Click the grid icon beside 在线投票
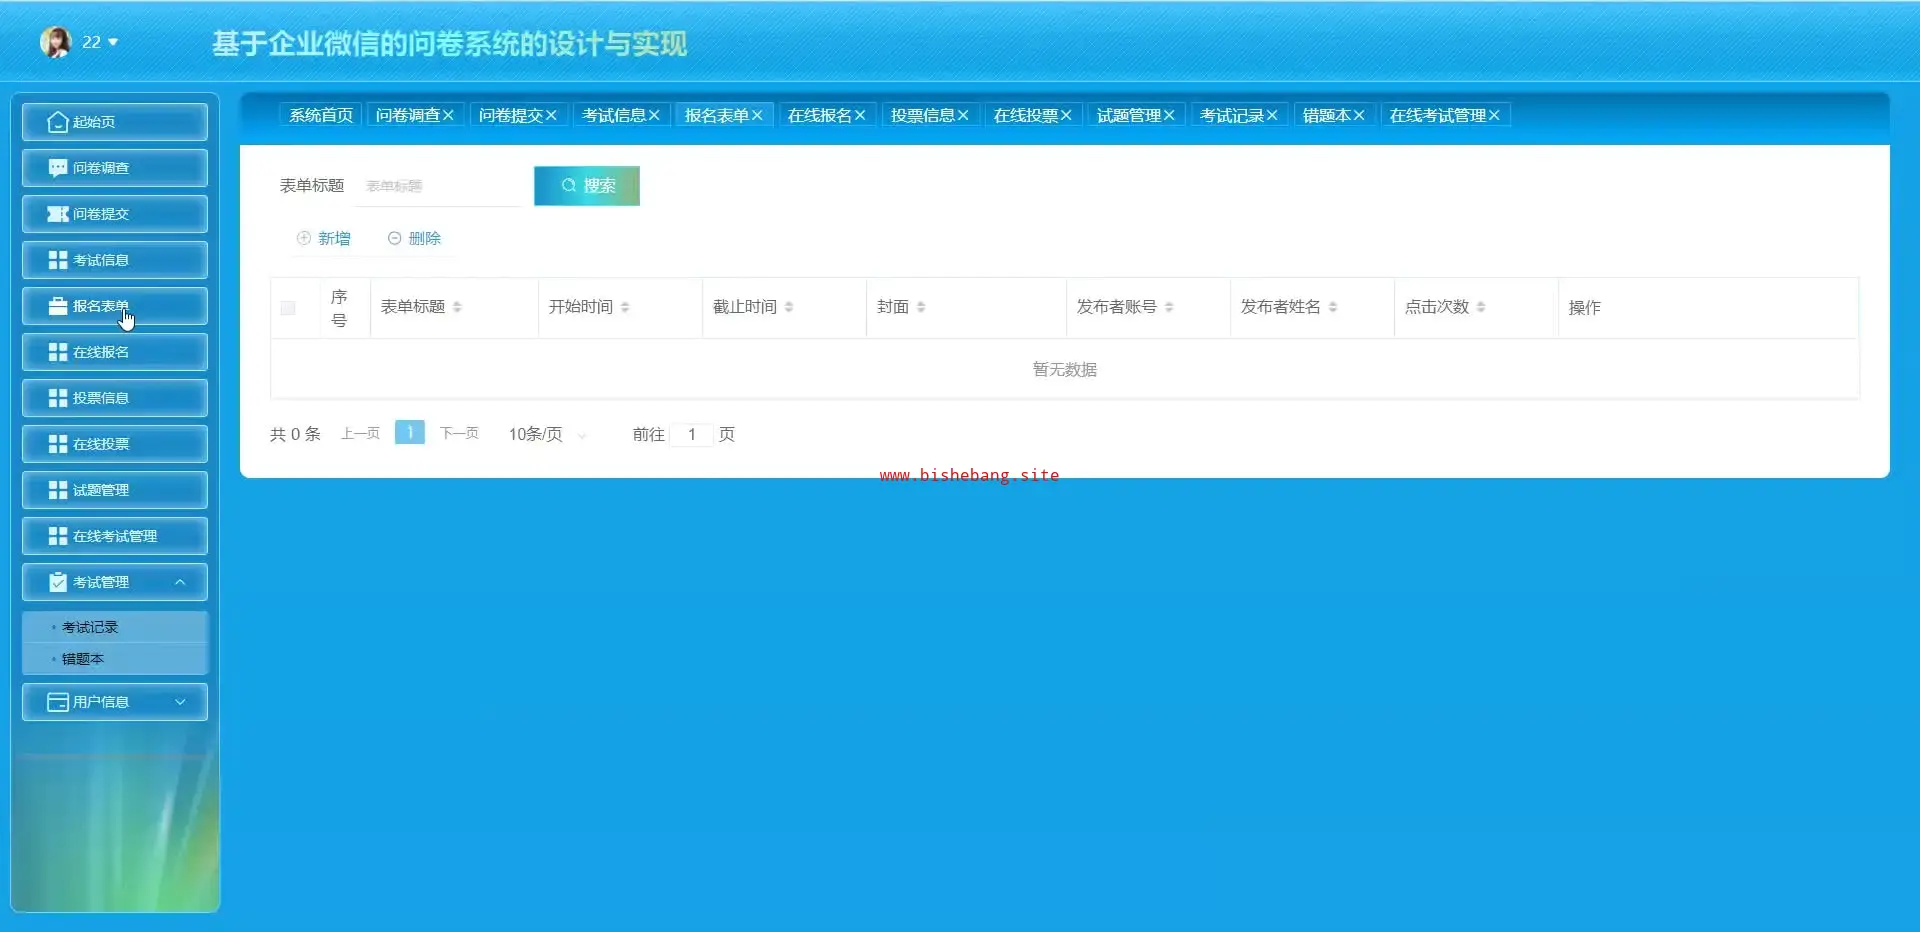 pos(57,444)
